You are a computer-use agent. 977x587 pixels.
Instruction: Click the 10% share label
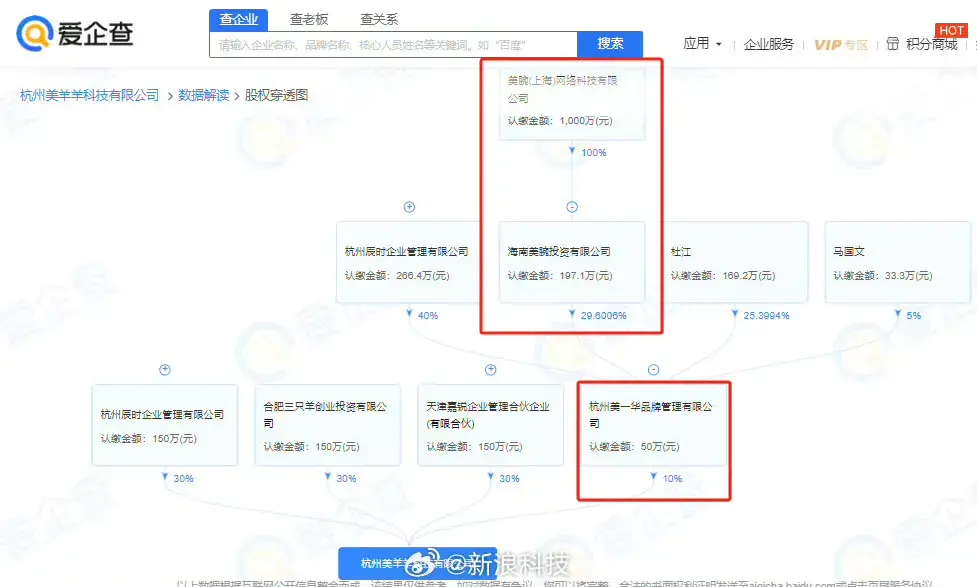(x=672, y=479)
